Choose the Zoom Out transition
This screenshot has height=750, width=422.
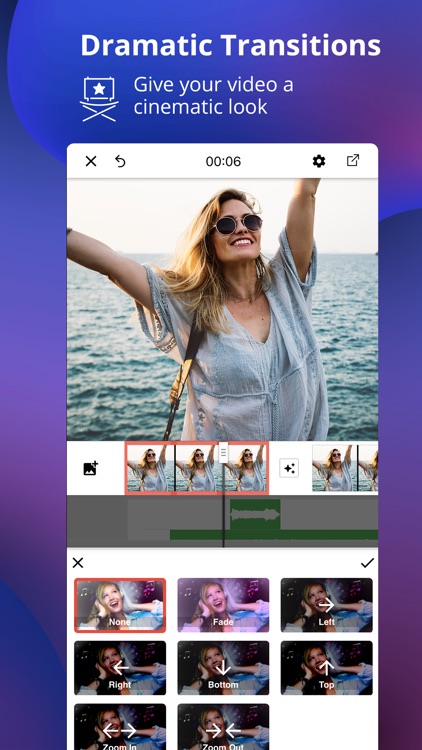(x=223, y=727)
